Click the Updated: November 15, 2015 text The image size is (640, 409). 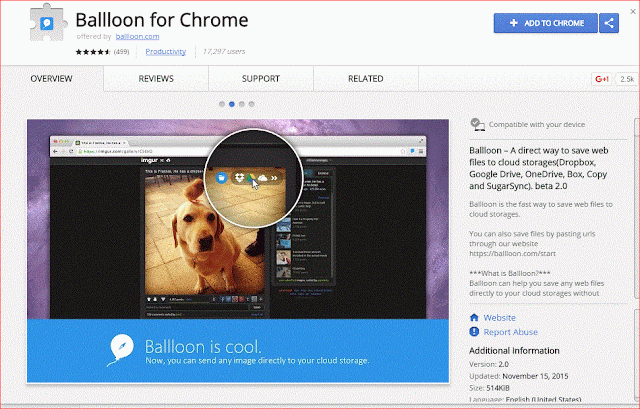518,376
